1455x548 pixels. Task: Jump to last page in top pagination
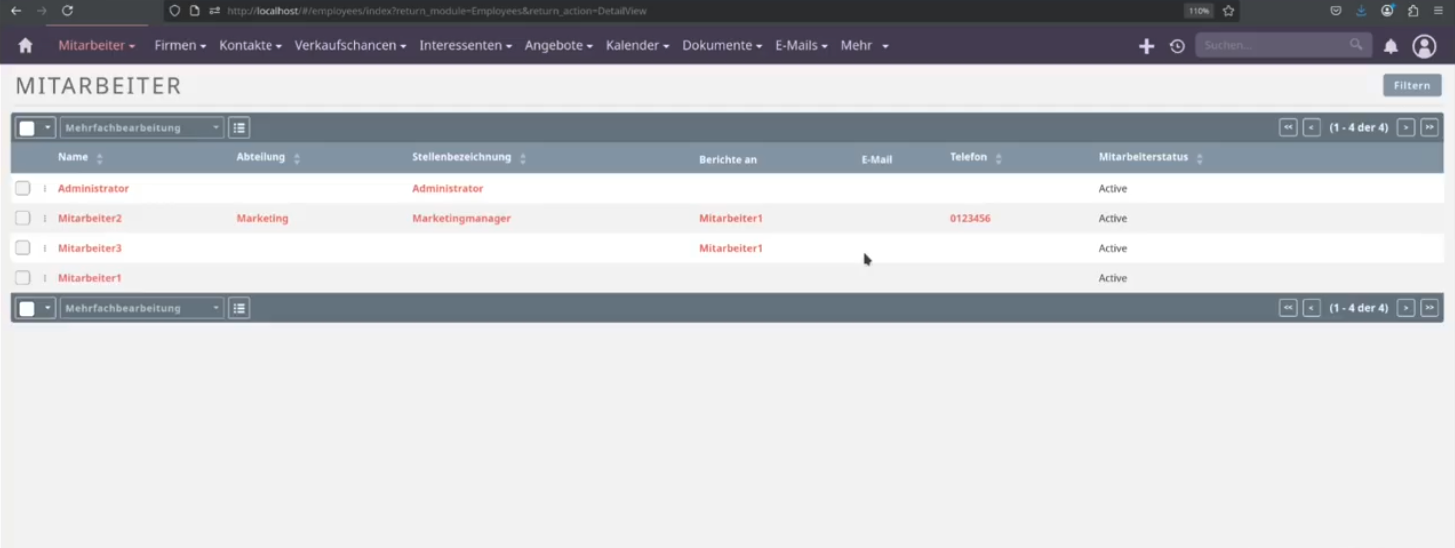tap(1430, 128)
